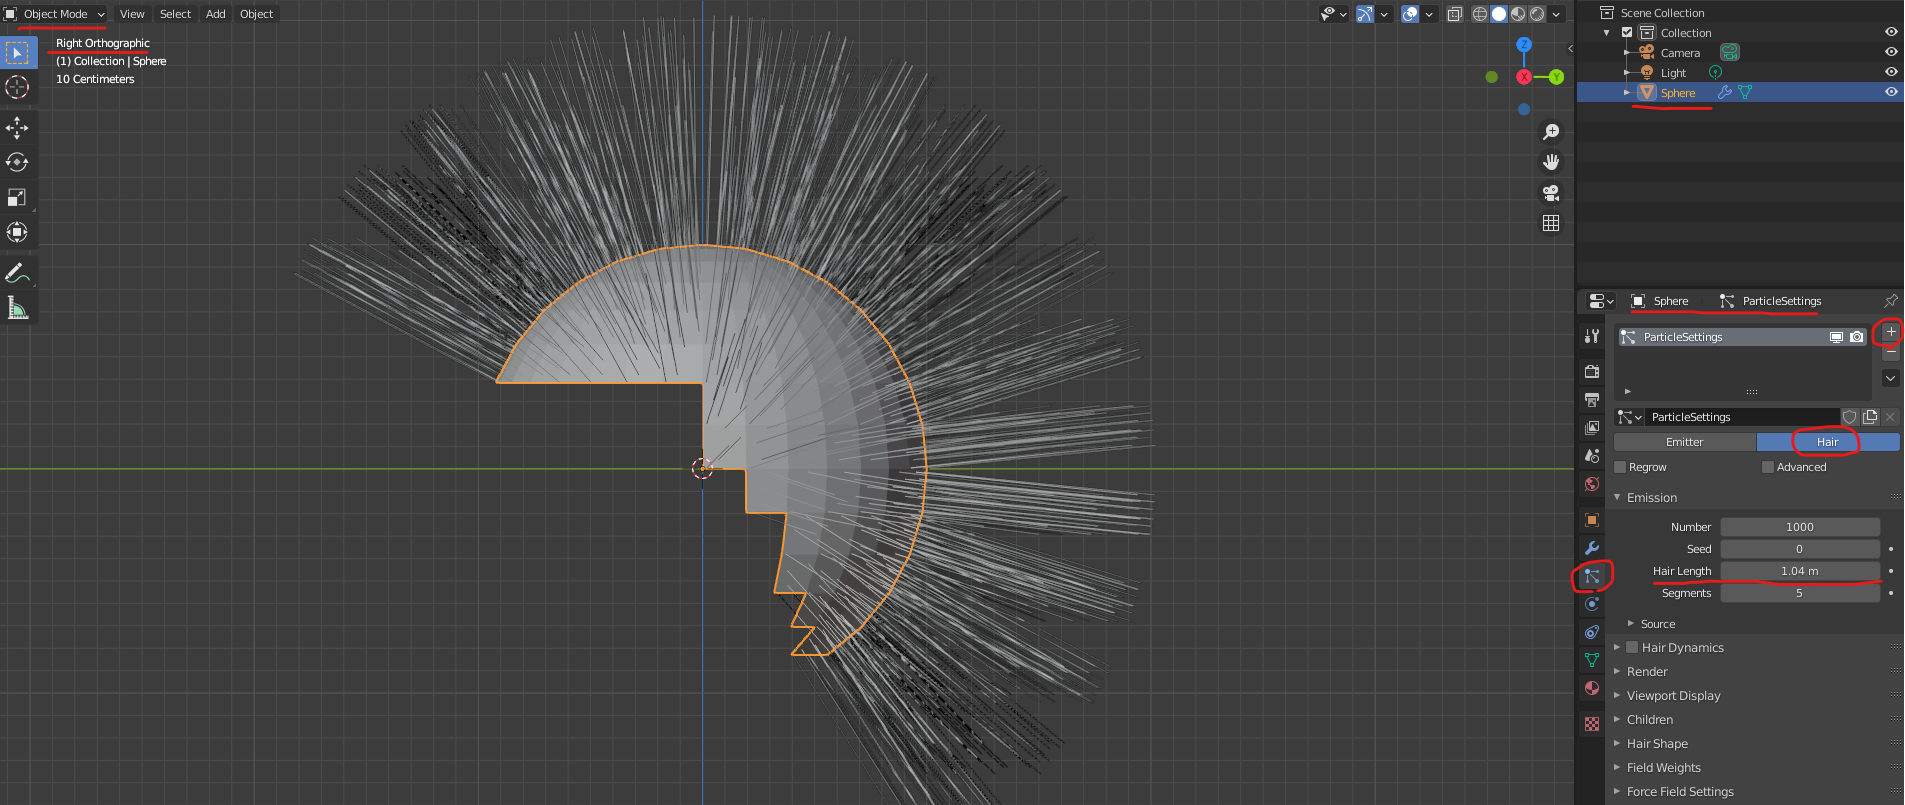Image resolution: width=1905 pixels, height=805 pixels.
Task: Enable the Advanced checkbox
Action: 1768,467
